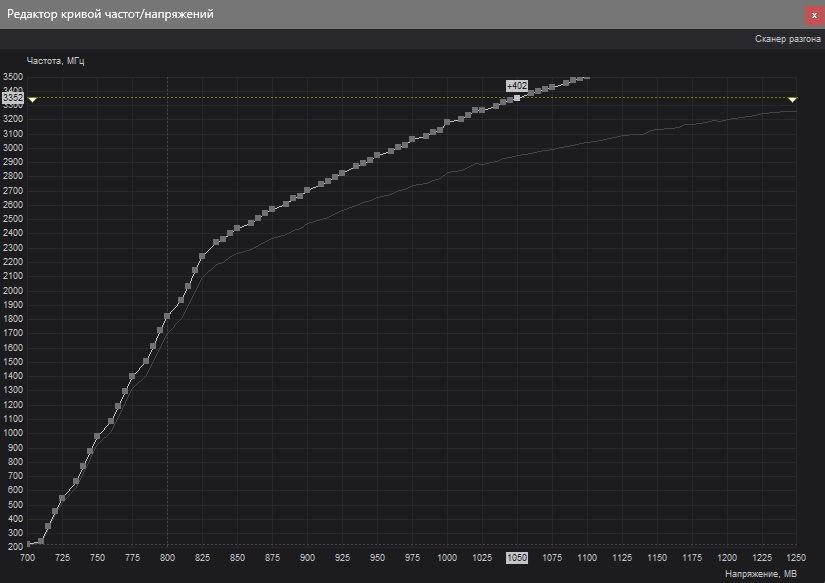Viewport: 825px width, 583px height.
Task: Click the right yellow triangle frequency marker
Action: click(792, 99)
